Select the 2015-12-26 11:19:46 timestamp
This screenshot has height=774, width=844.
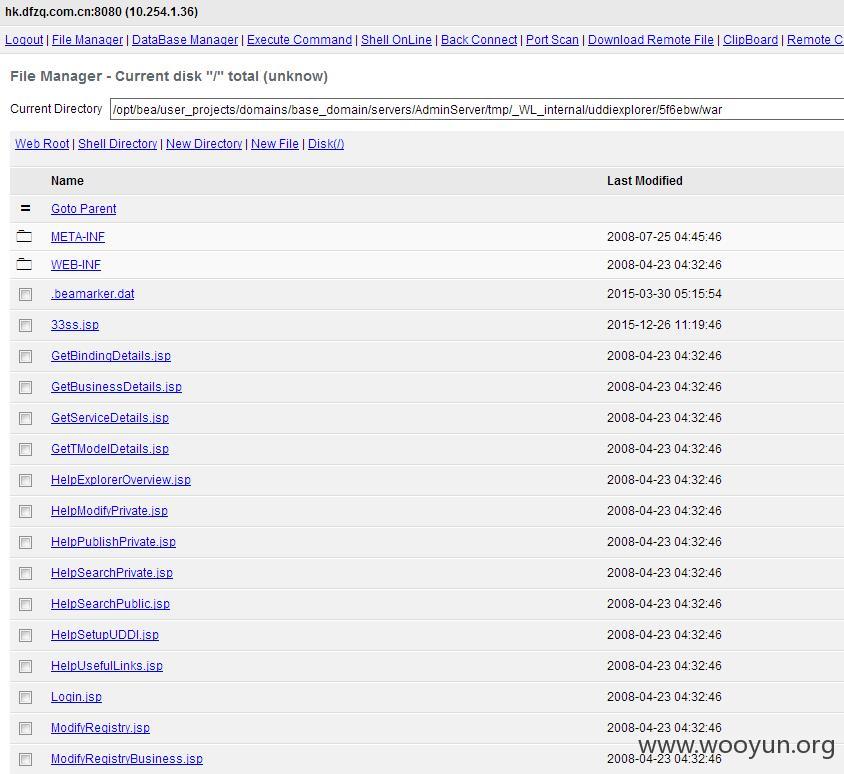[664, 325]
